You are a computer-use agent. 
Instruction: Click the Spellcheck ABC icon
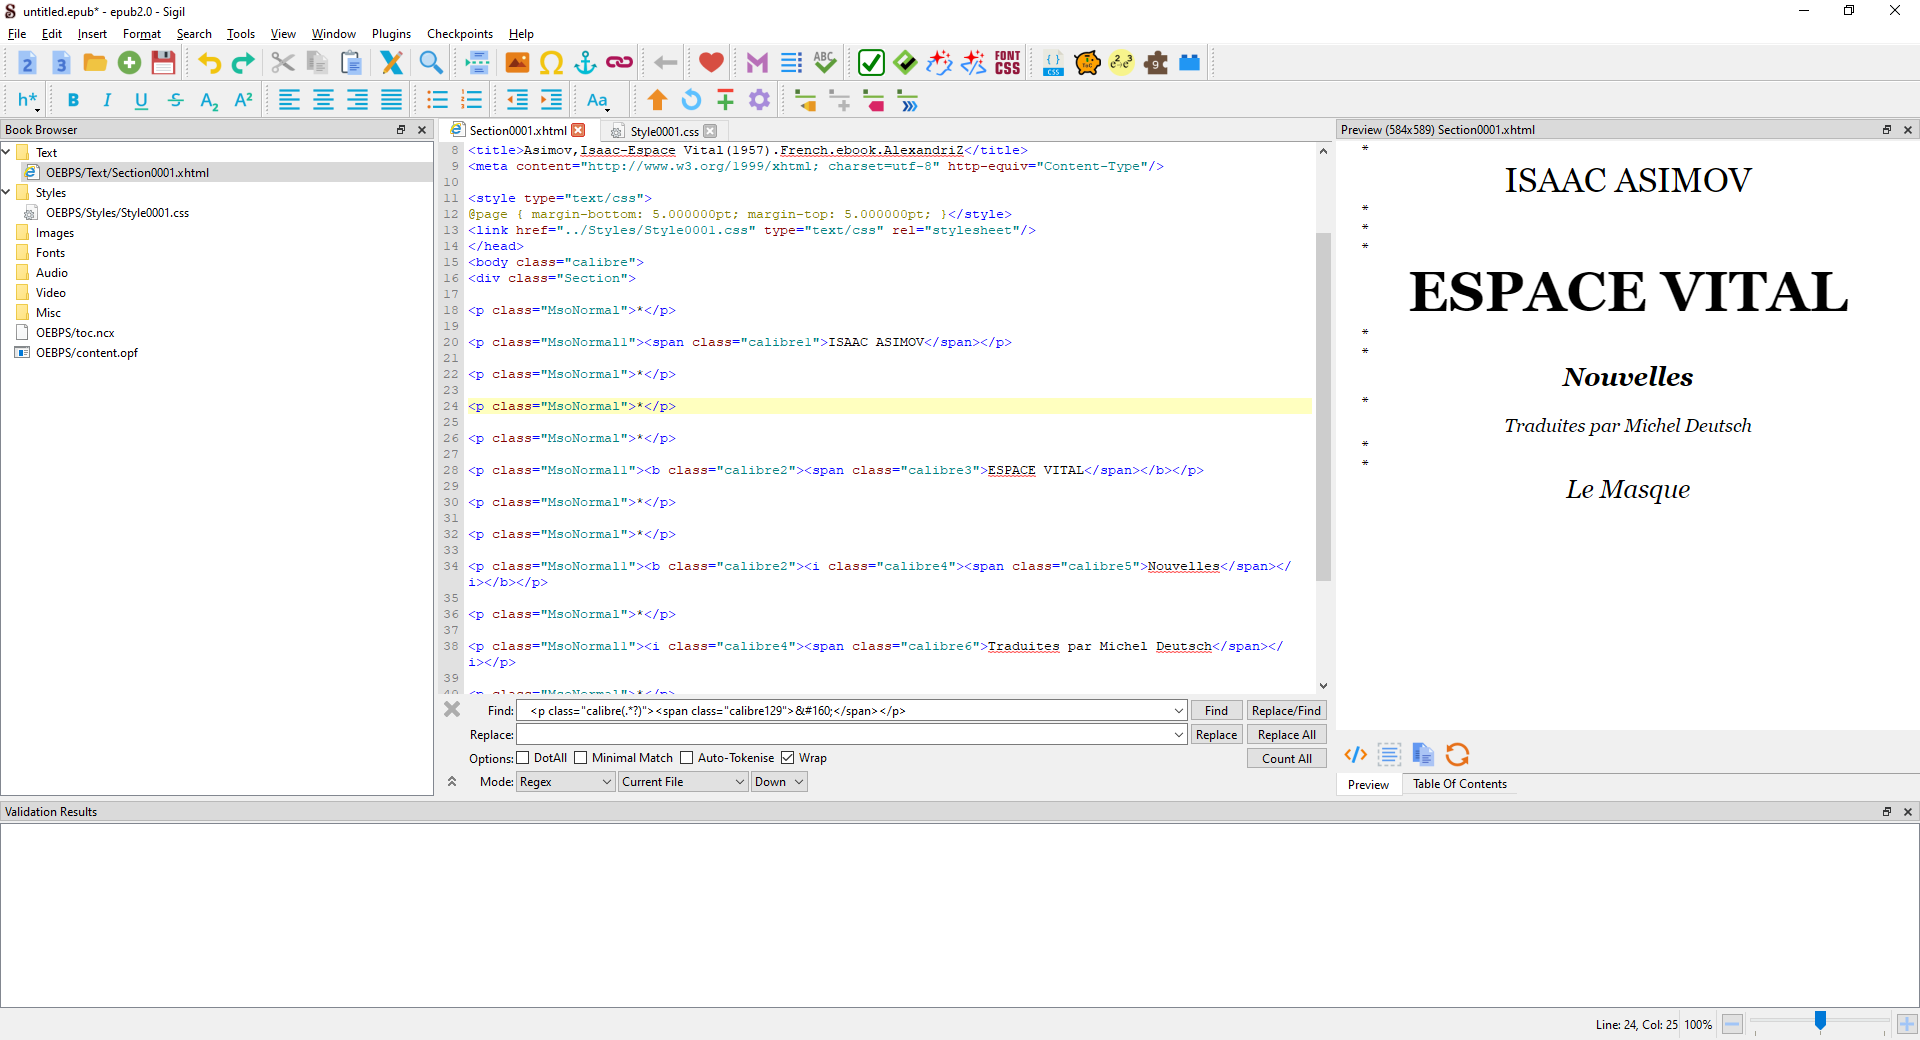click(x=824, y=63)
